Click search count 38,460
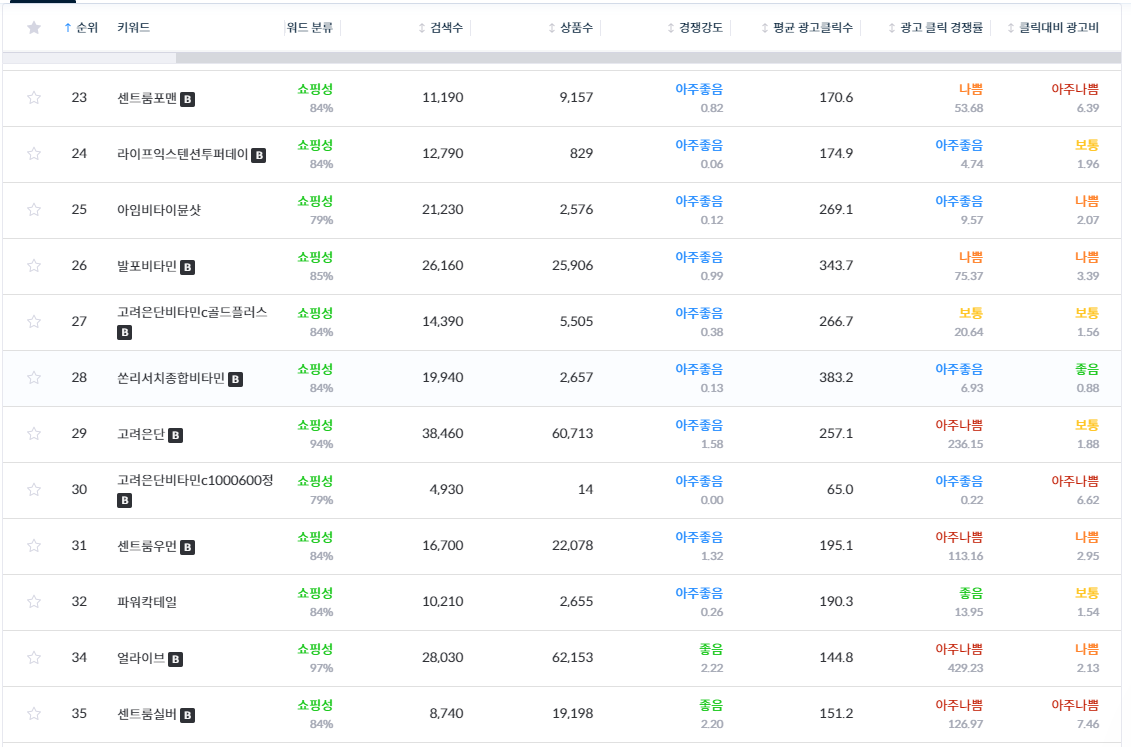Viewport: 1131px width, 747px height. point(443,433)
